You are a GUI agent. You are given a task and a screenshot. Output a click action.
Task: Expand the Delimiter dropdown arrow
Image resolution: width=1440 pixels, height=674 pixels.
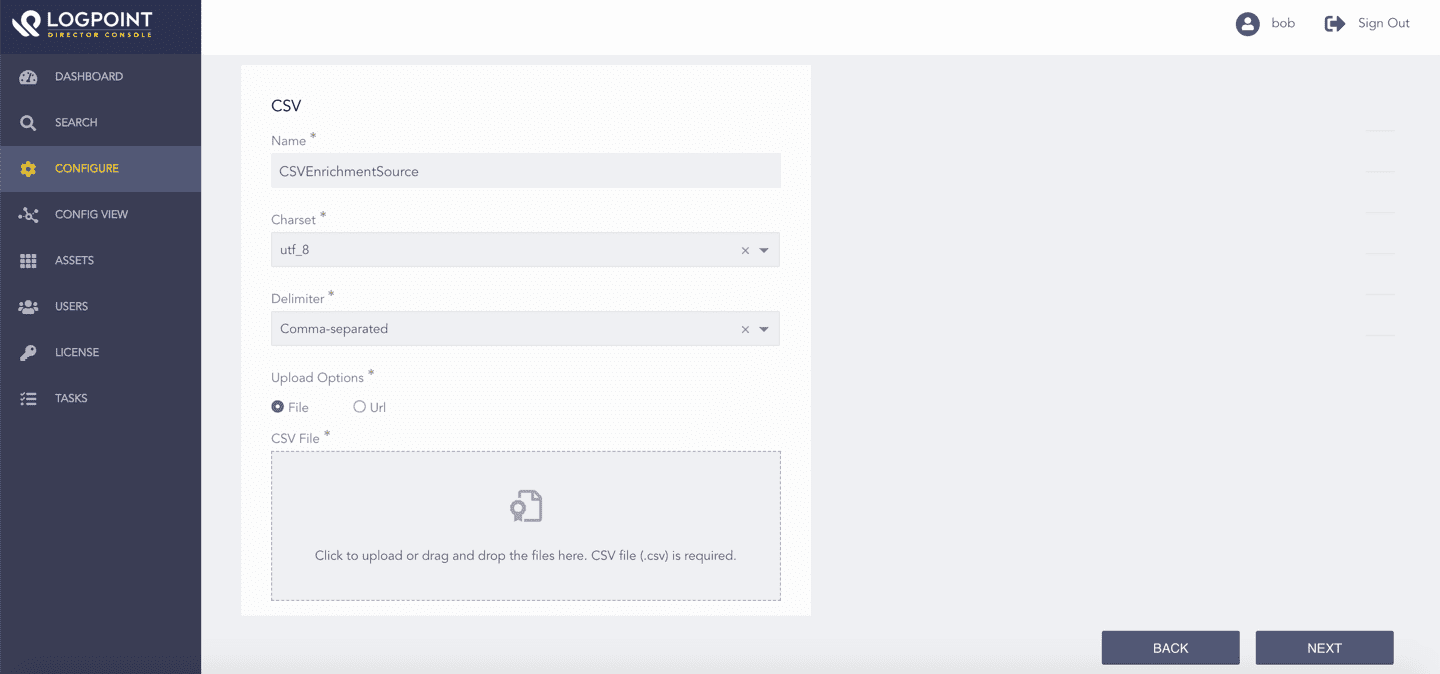coord(764,329)
